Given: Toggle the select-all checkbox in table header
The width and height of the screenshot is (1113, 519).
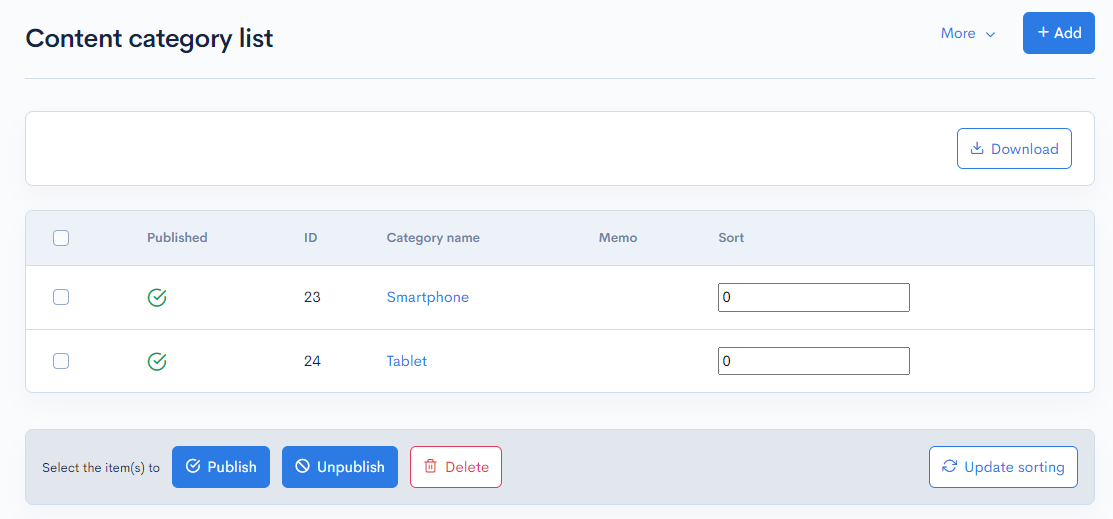Looking at the screenshot, I should [x=61, y=238].
